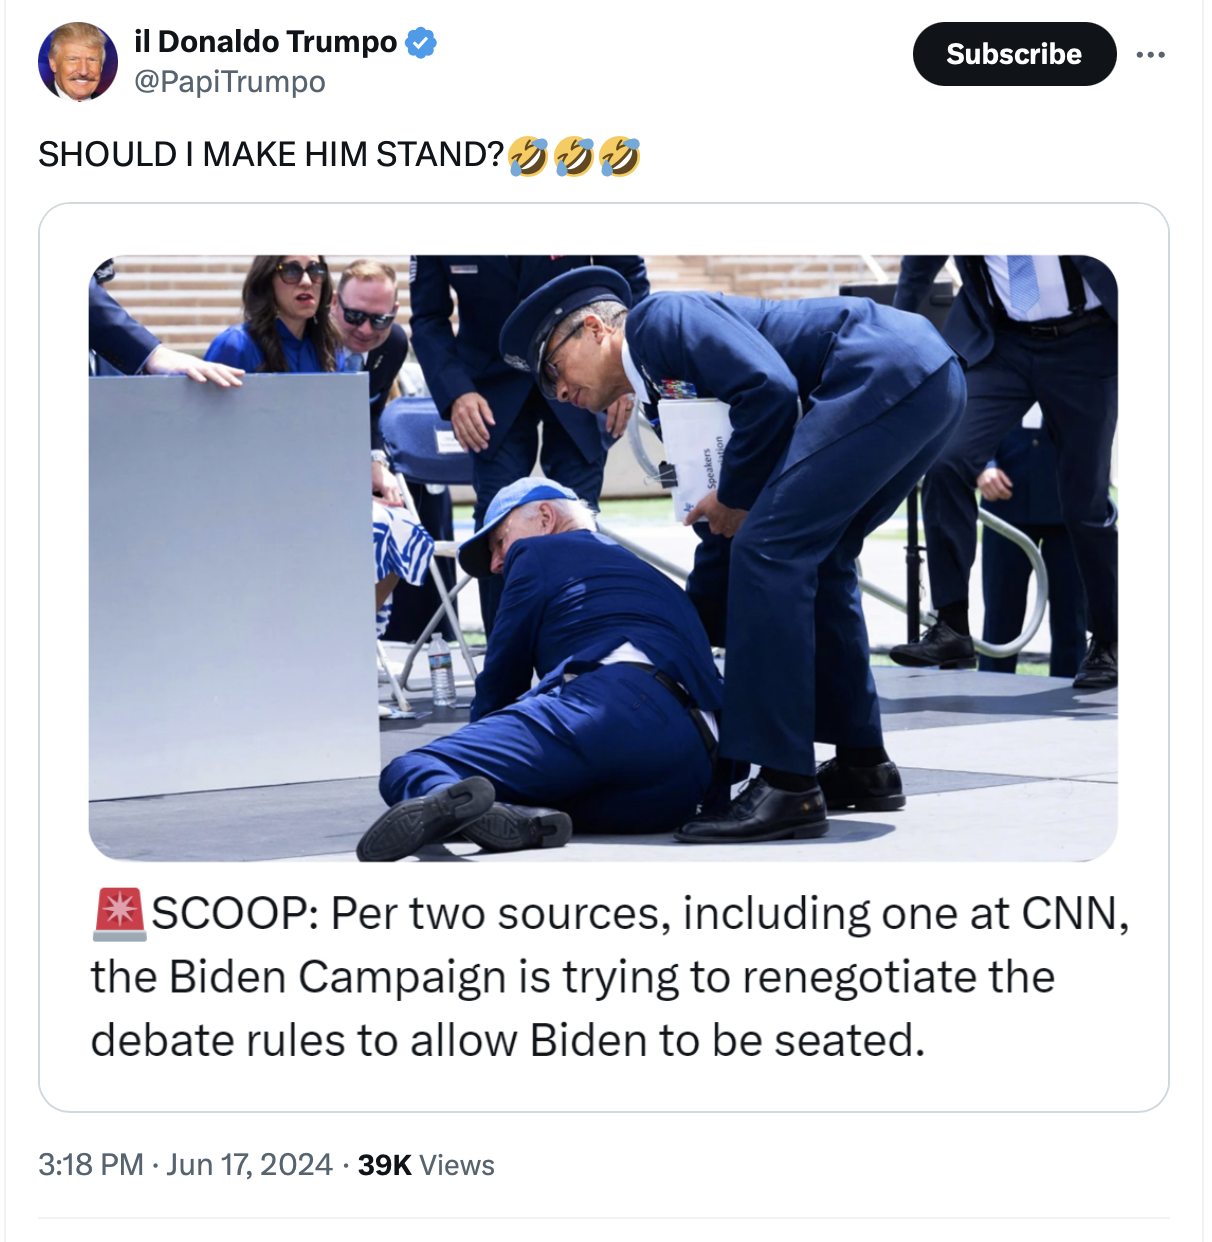Click the large gray panel in the photo
This screenshot has height=1242, width=1212.
(235, 585)
